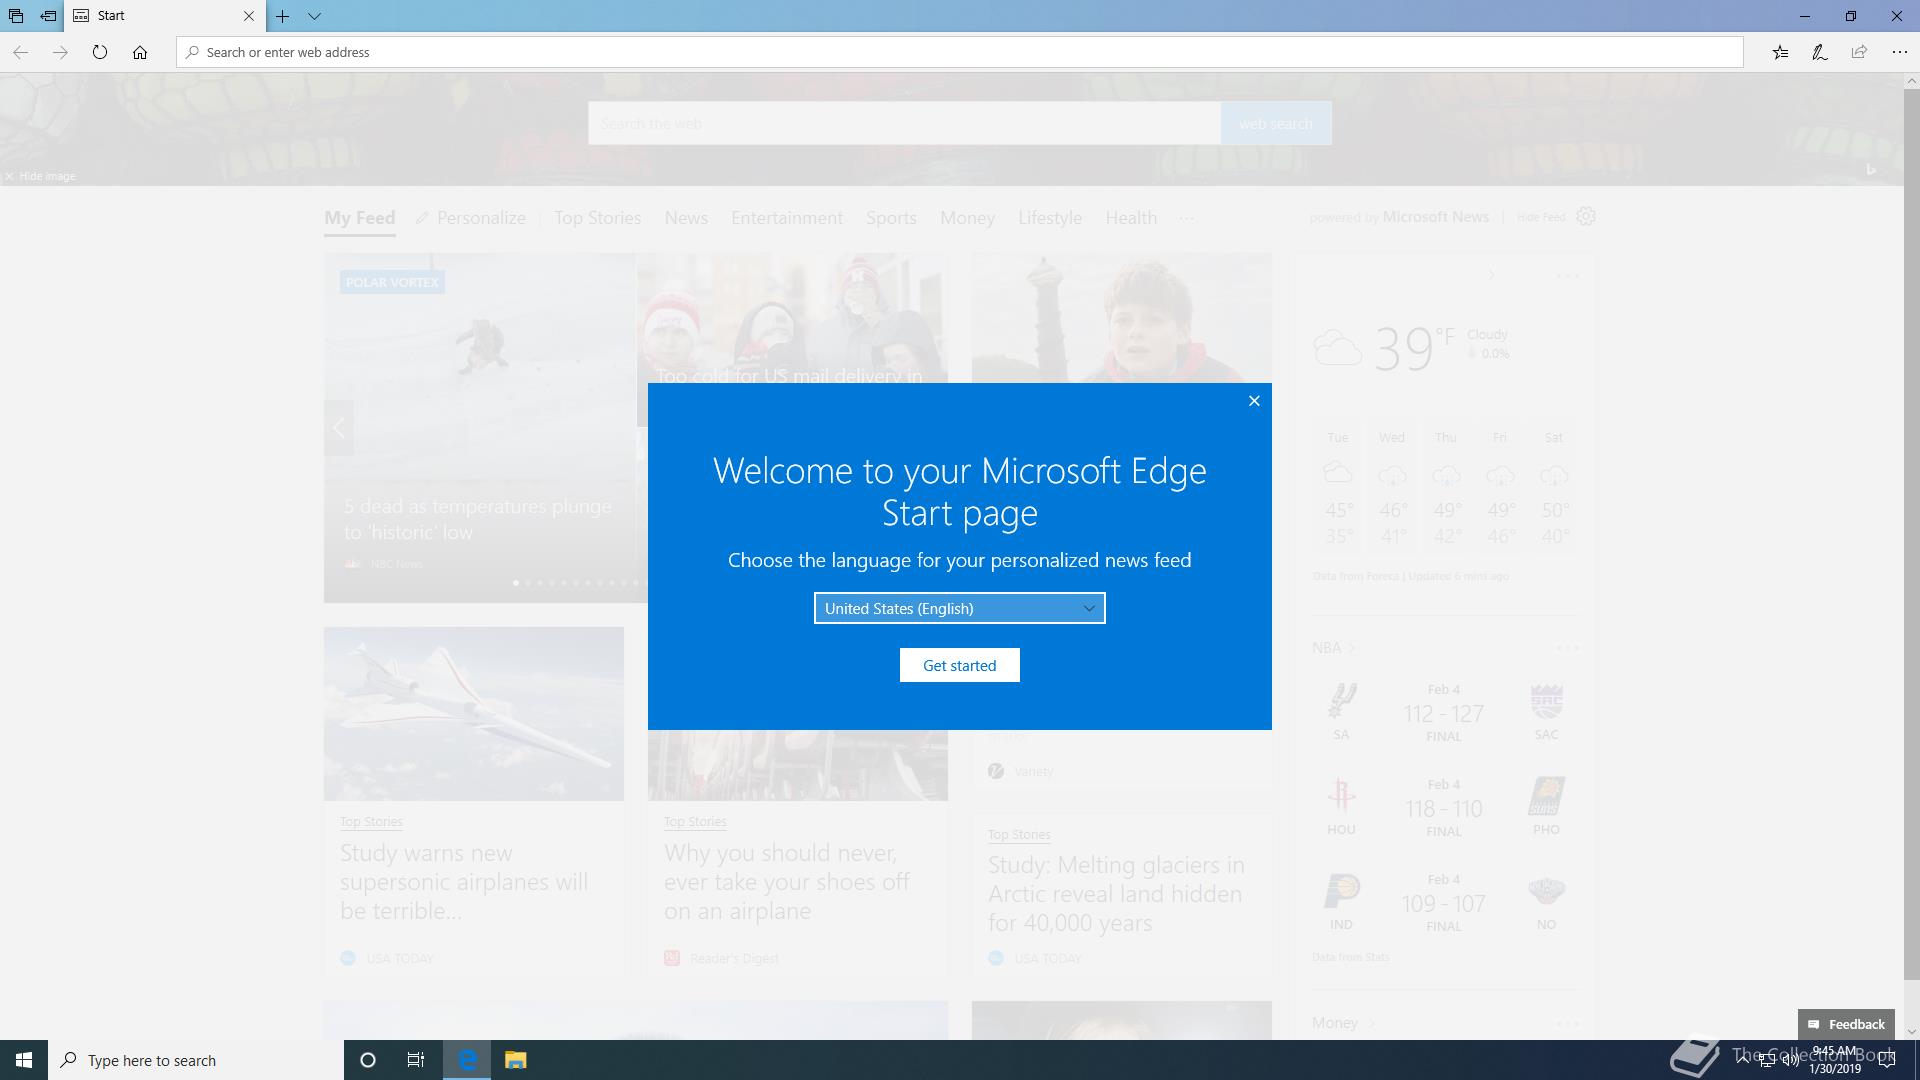Screen dimensions: 1920x1080
Task: Expand the NBA scores section
Action: point(1334,648)
